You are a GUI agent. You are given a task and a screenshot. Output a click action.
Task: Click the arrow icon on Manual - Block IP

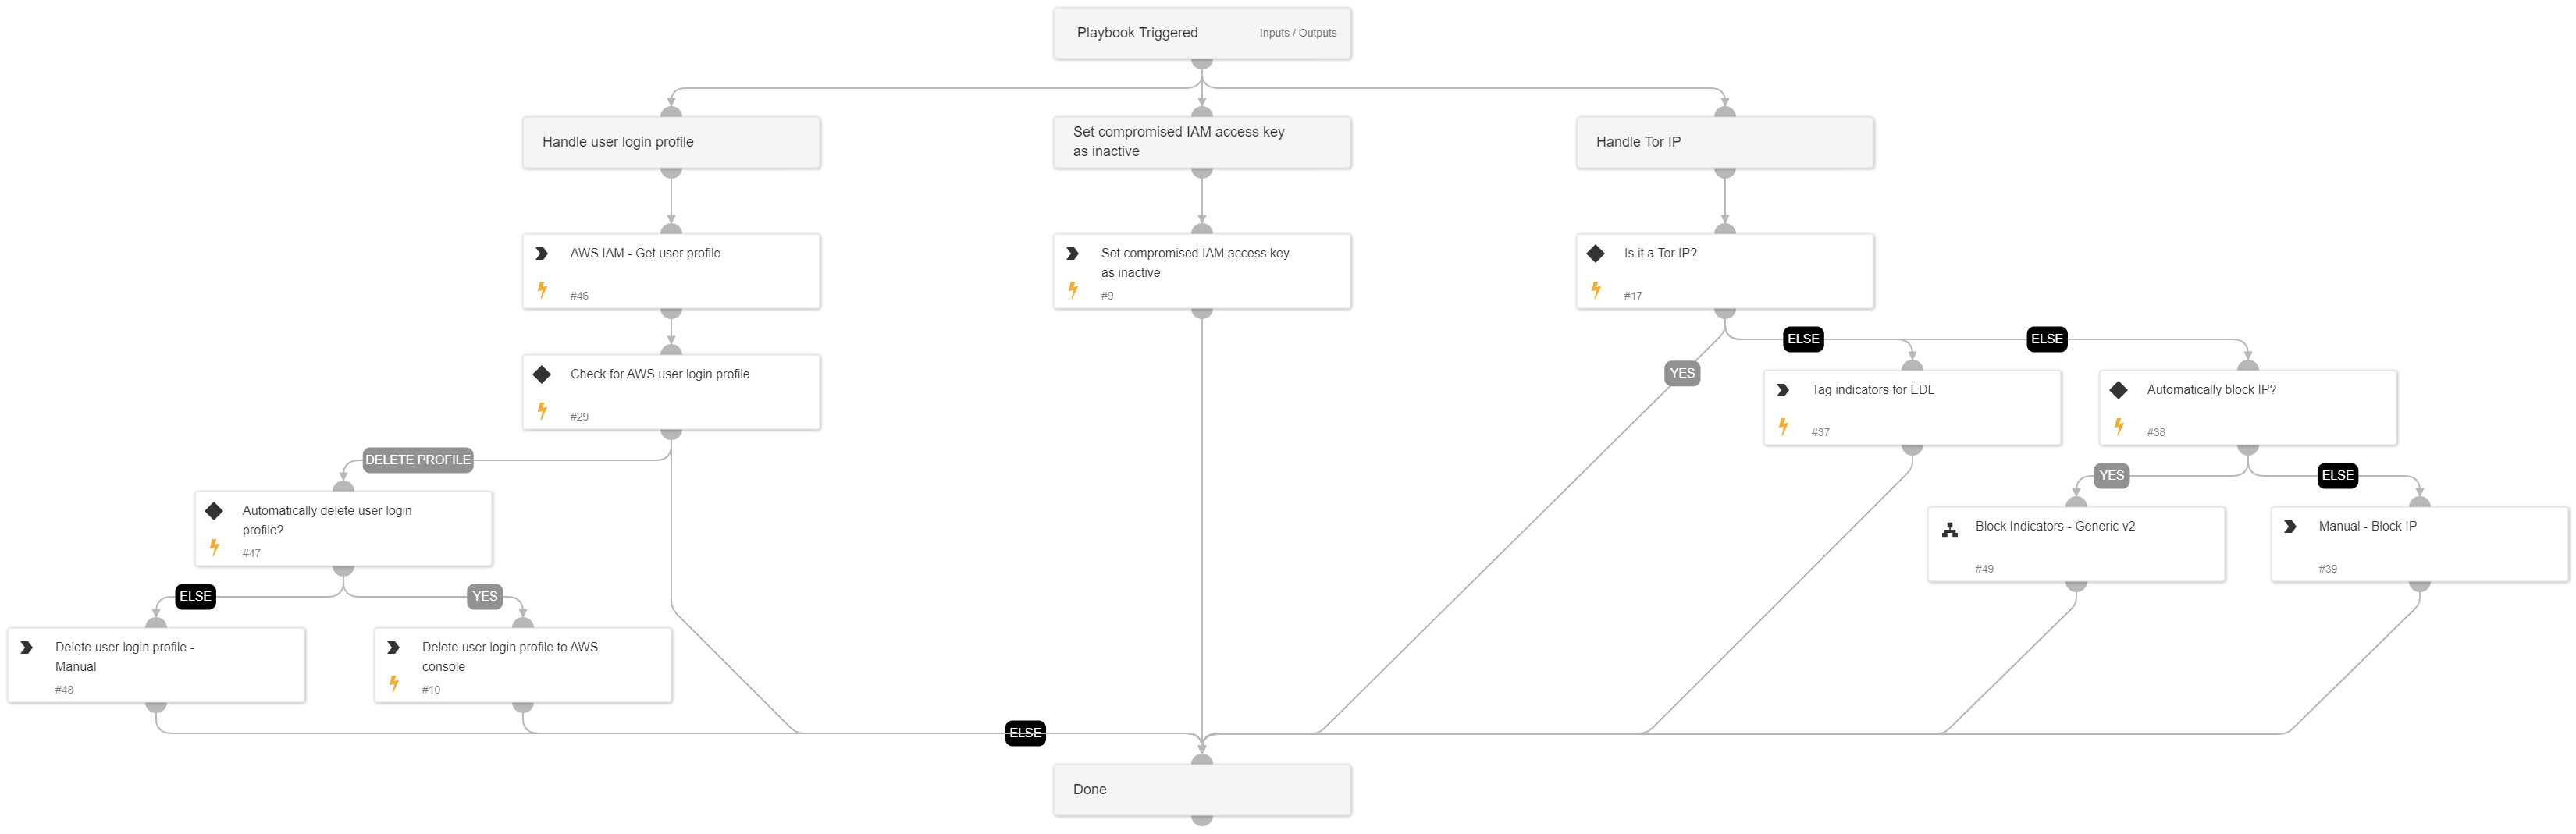(2292, 525)
